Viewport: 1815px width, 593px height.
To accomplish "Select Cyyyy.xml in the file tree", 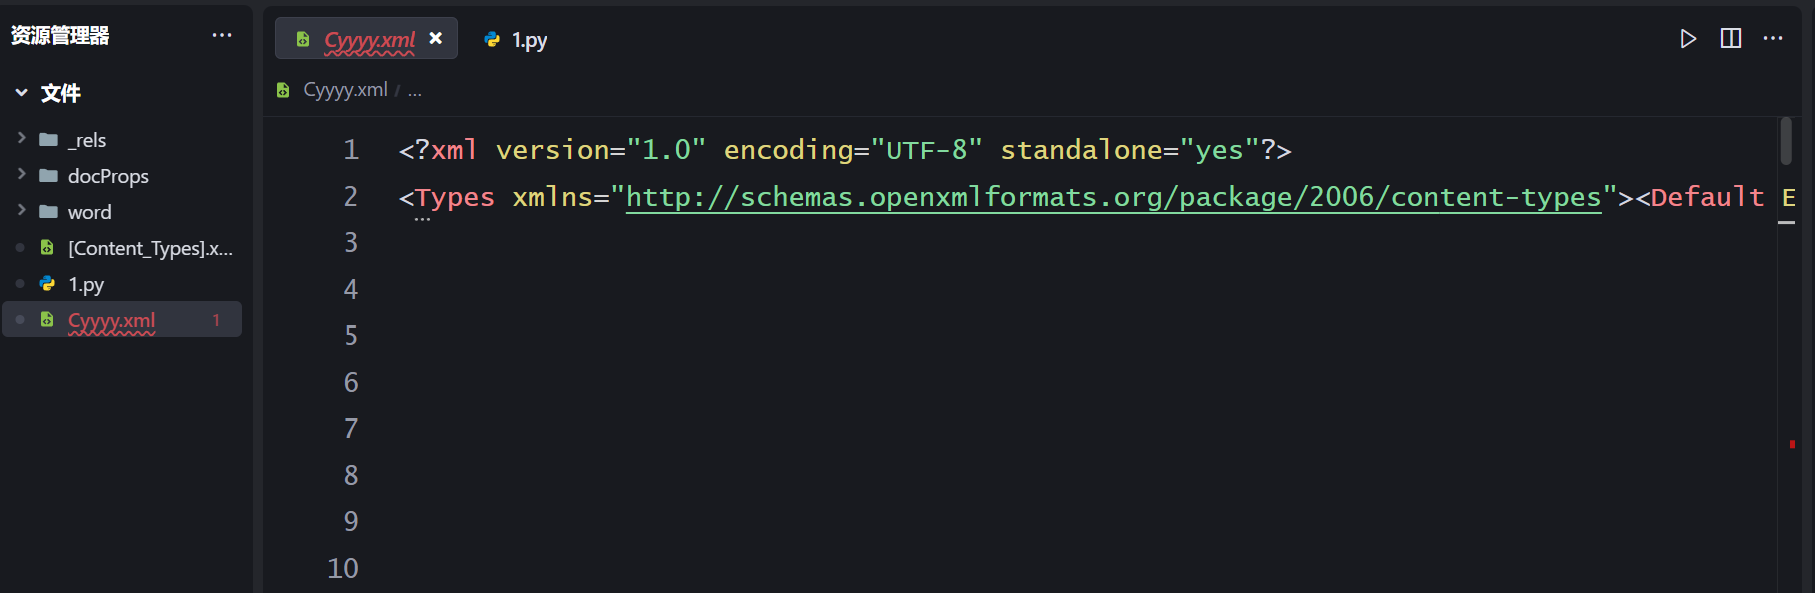I will (122, 320).
